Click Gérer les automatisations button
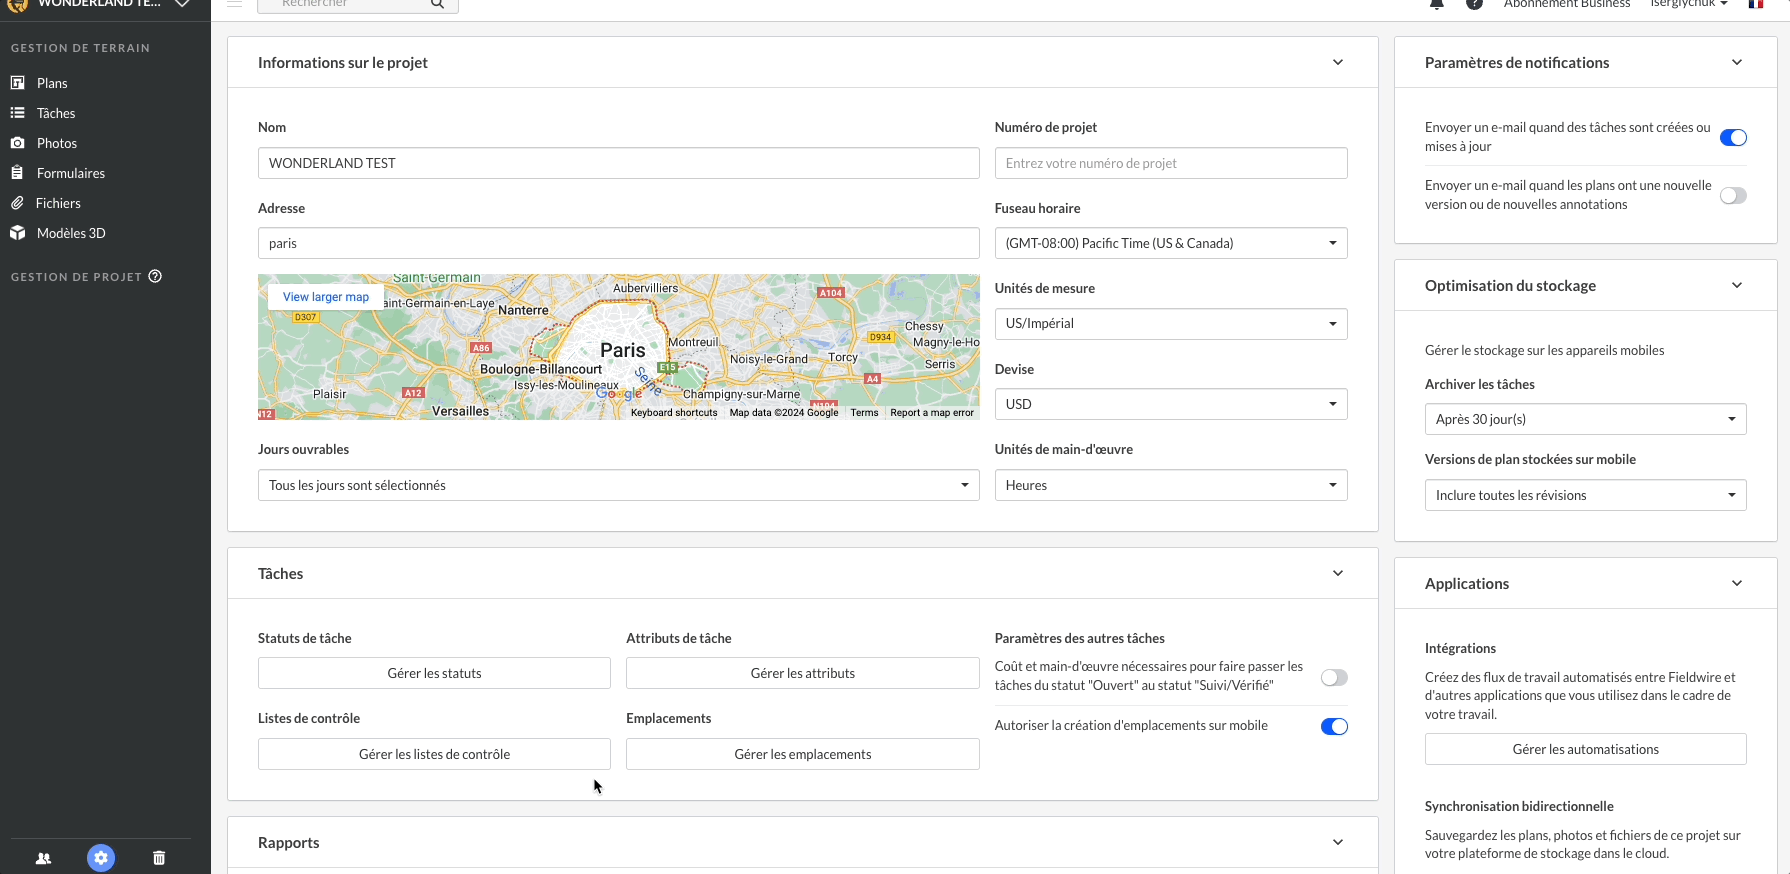 tap(1585, 749)
